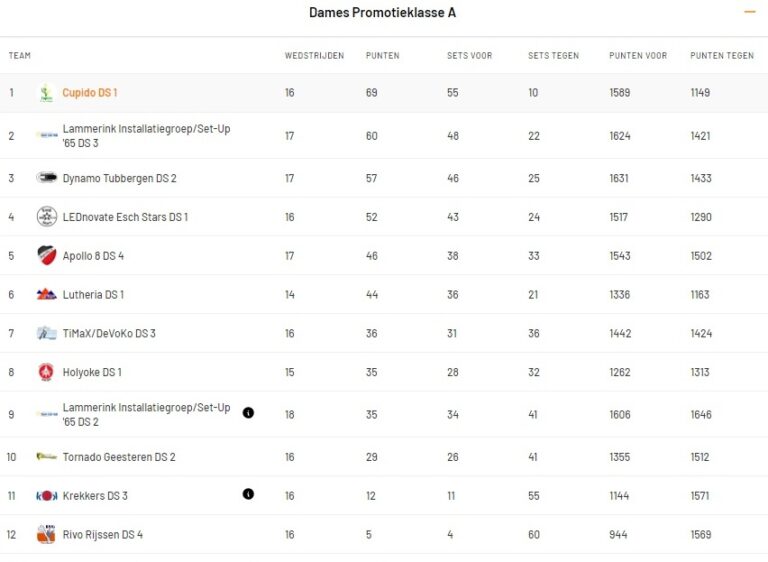Click the Dynamo Tubbergen DS 2 logo
Image resolution: width=768 pixels, height=562 pixels.
[47, 178]
